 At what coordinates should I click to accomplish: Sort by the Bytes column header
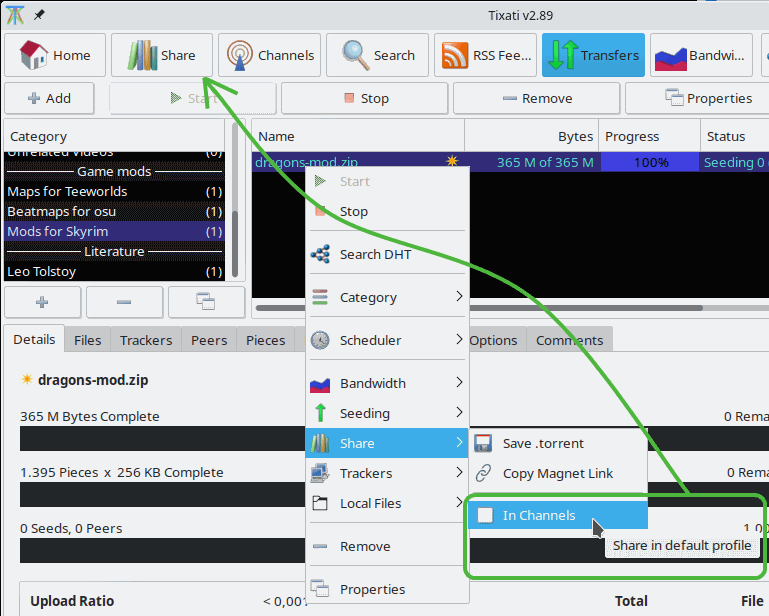point(531,136)
